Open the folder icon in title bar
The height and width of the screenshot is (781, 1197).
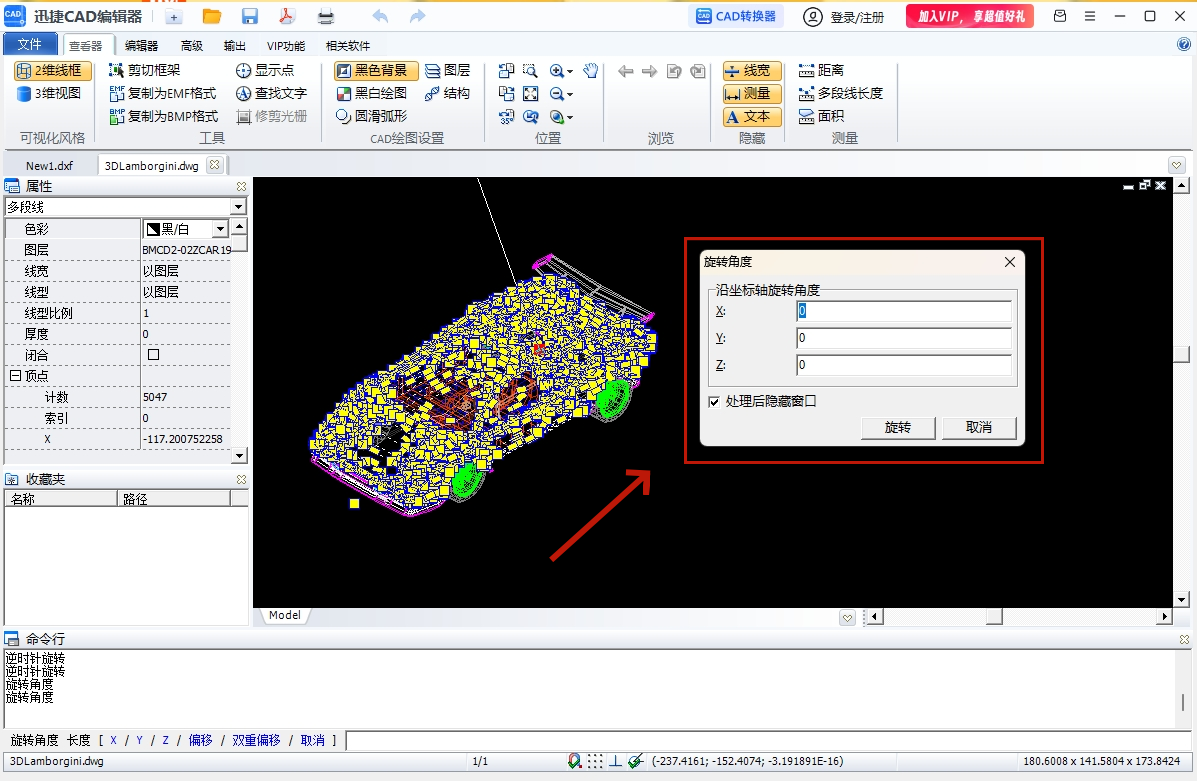point(212,16)
